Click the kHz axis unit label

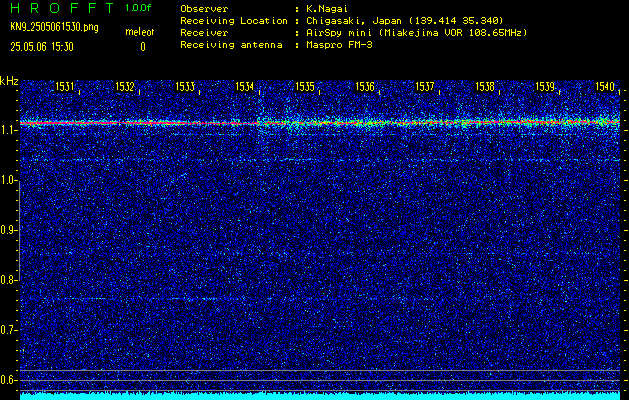pyautogui.click(x=9, y=81)
